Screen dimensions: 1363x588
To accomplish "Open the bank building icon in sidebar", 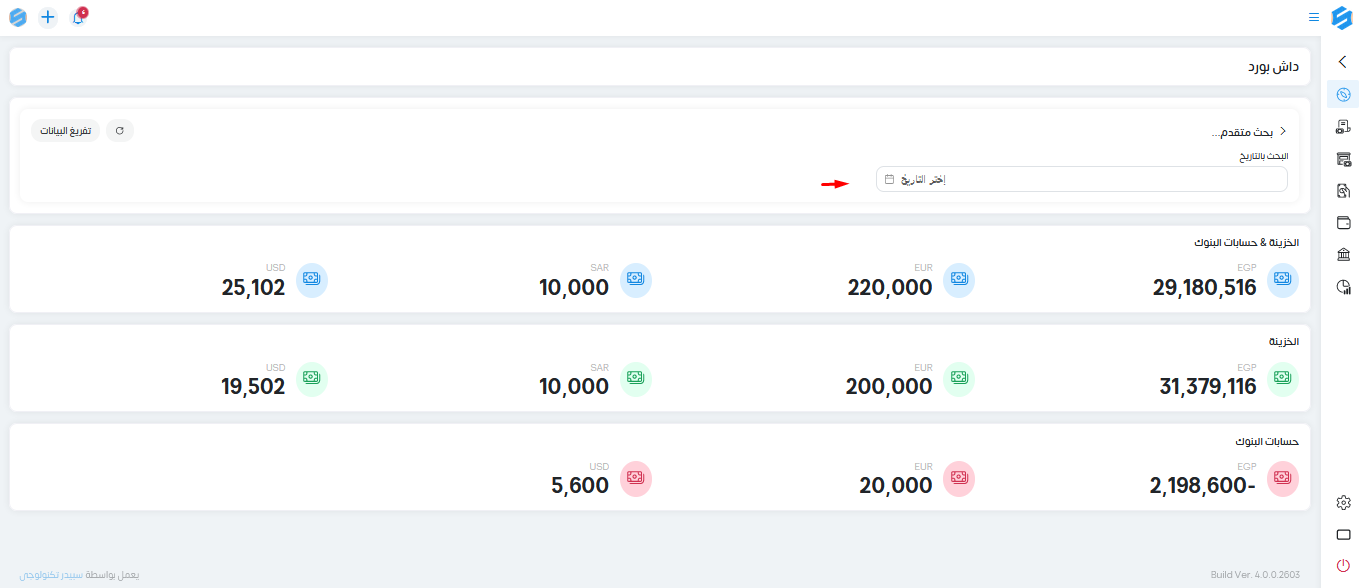I will click(x=1343, y=254).
